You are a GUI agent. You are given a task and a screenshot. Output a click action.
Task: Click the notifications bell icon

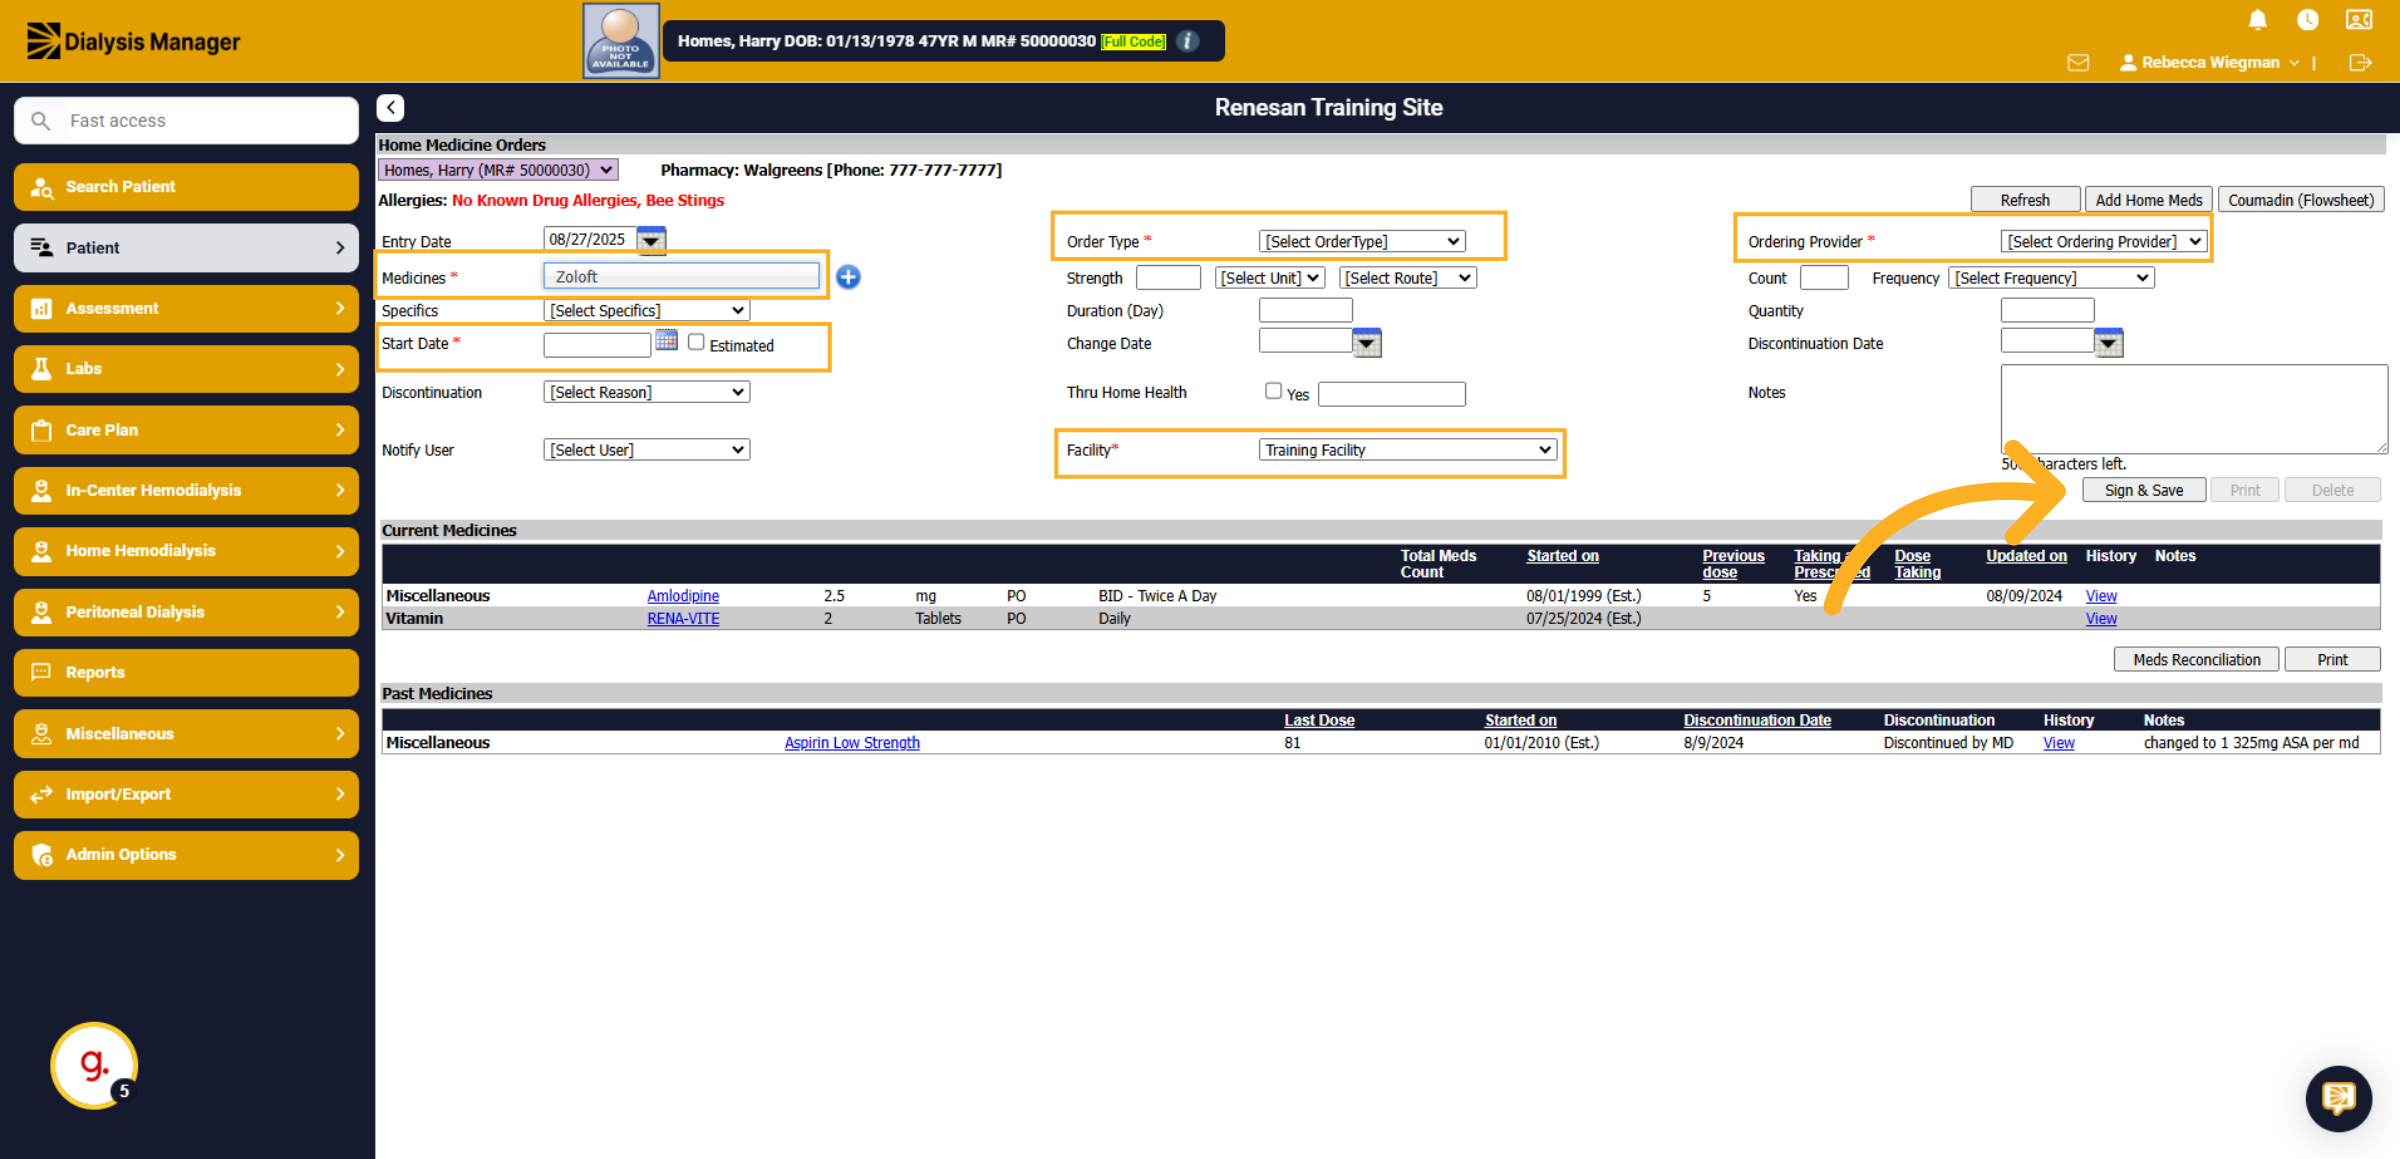pos(2257,20)
